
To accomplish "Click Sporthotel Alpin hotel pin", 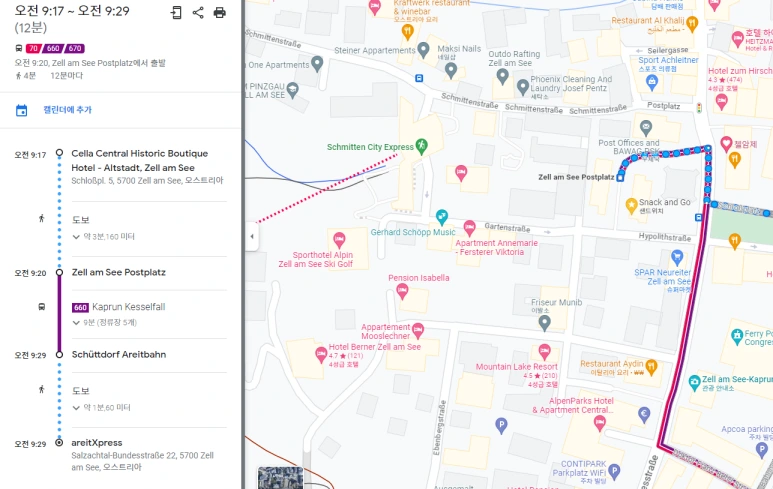I will click(339, 240).
